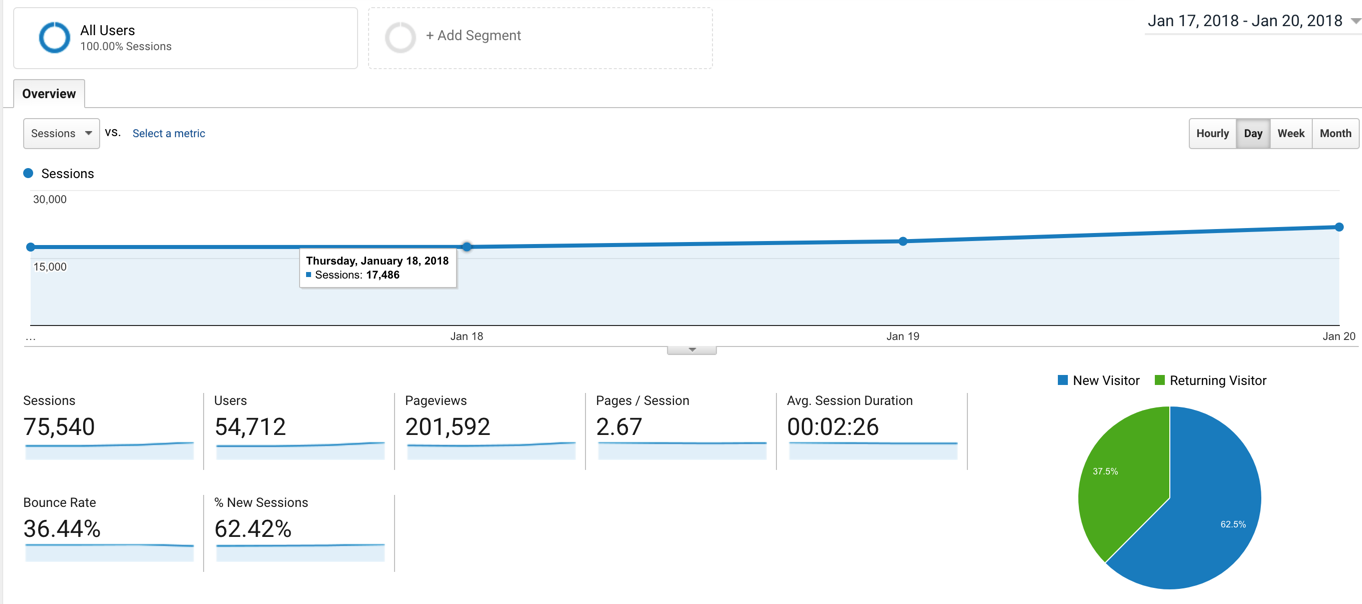Click the Jan 20 data point
The height and width of the screenshot is (604, 1362).
1339,227
